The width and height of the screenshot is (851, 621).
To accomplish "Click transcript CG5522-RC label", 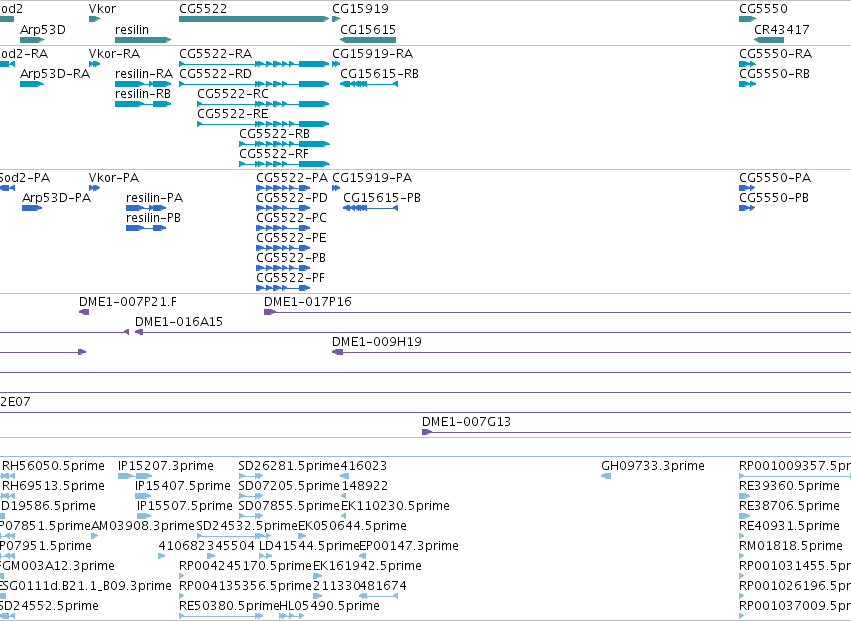I will tap(233, 93).
